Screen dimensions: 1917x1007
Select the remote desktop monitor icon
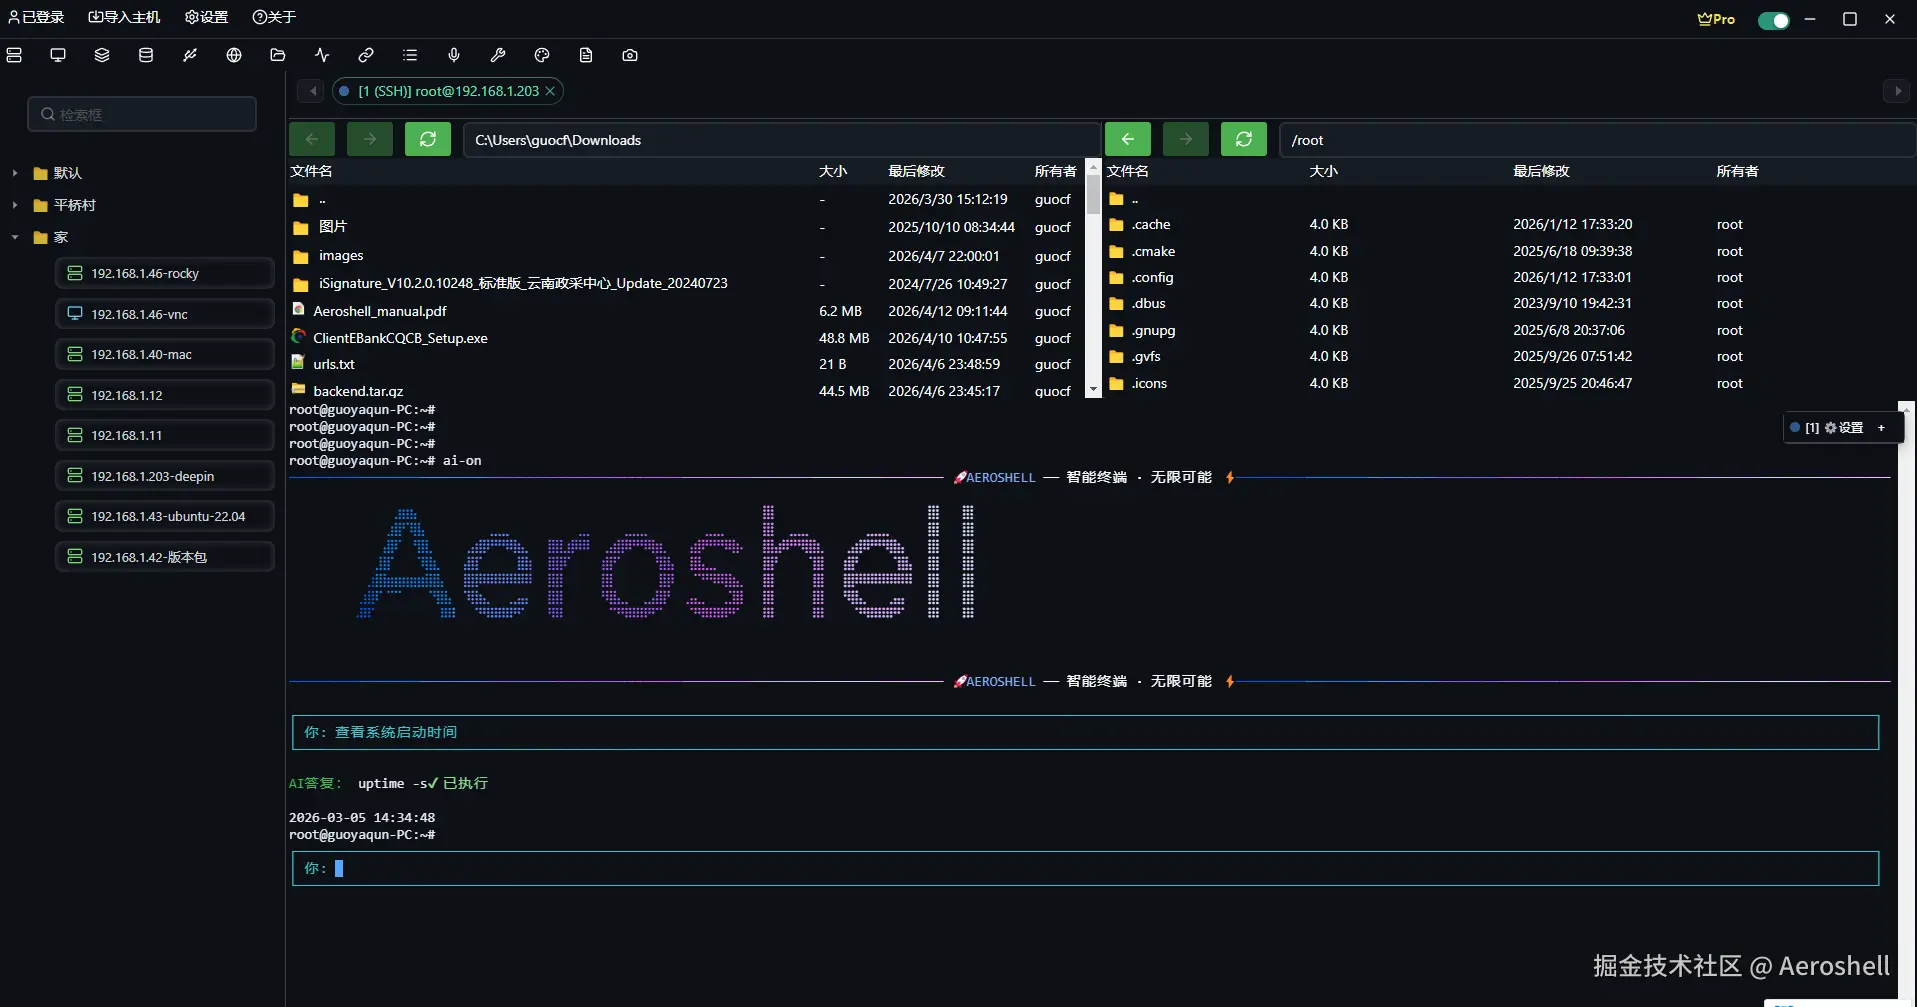57,55
